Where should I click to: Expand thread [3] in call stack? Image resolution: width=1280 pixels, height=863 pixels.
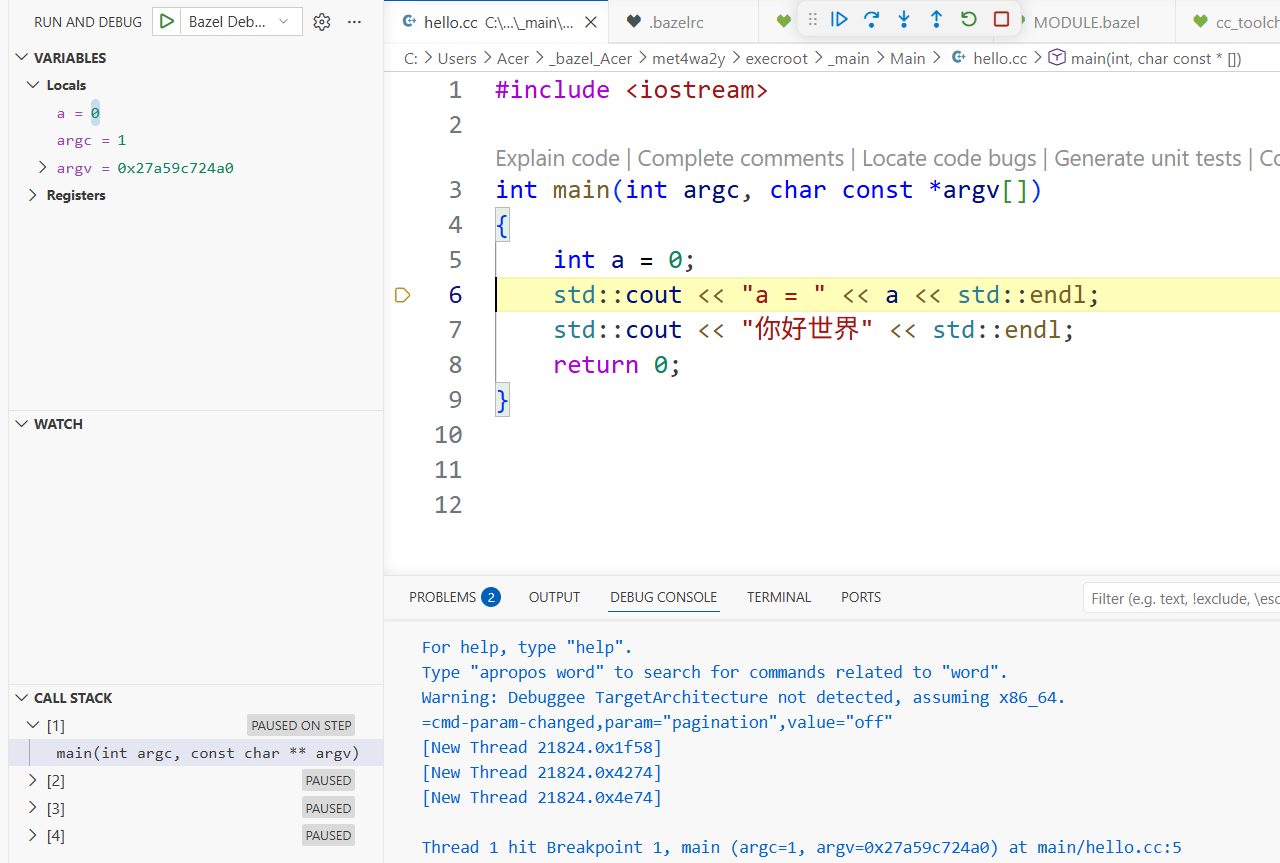coord(34,808)
